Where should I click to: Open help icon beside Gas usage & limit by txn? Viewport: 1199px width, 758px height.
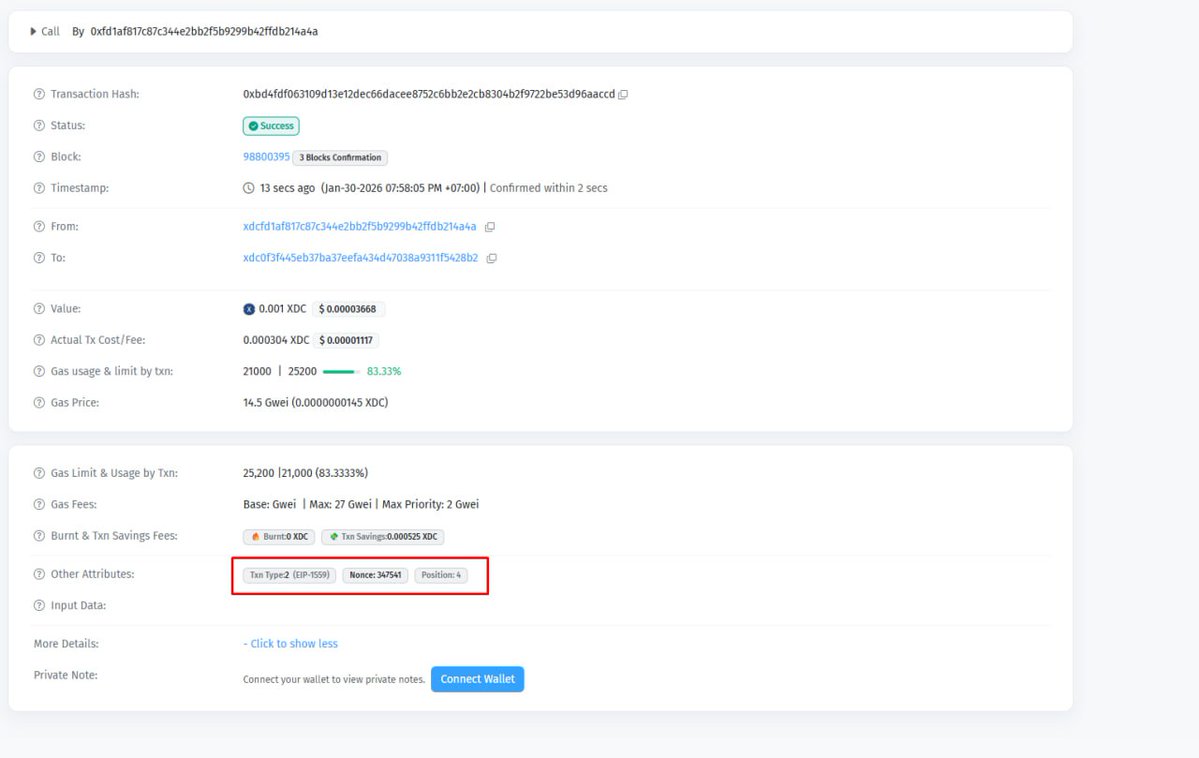click(39, 372)
